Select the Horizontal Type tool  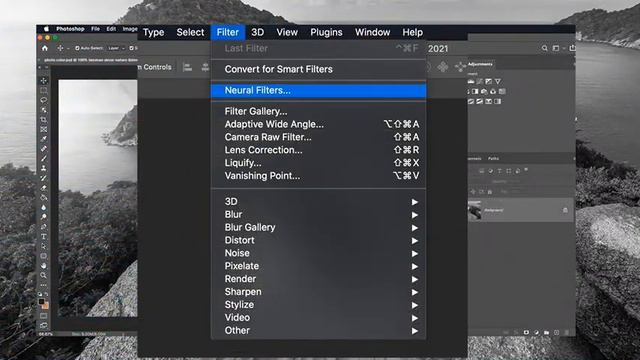pyautogui.click(x=44, y=236)
